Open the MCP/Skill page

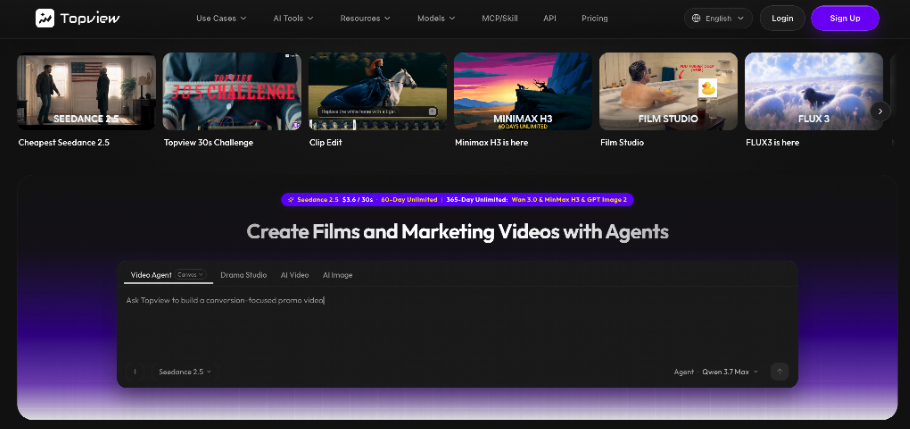pos(499,18)
